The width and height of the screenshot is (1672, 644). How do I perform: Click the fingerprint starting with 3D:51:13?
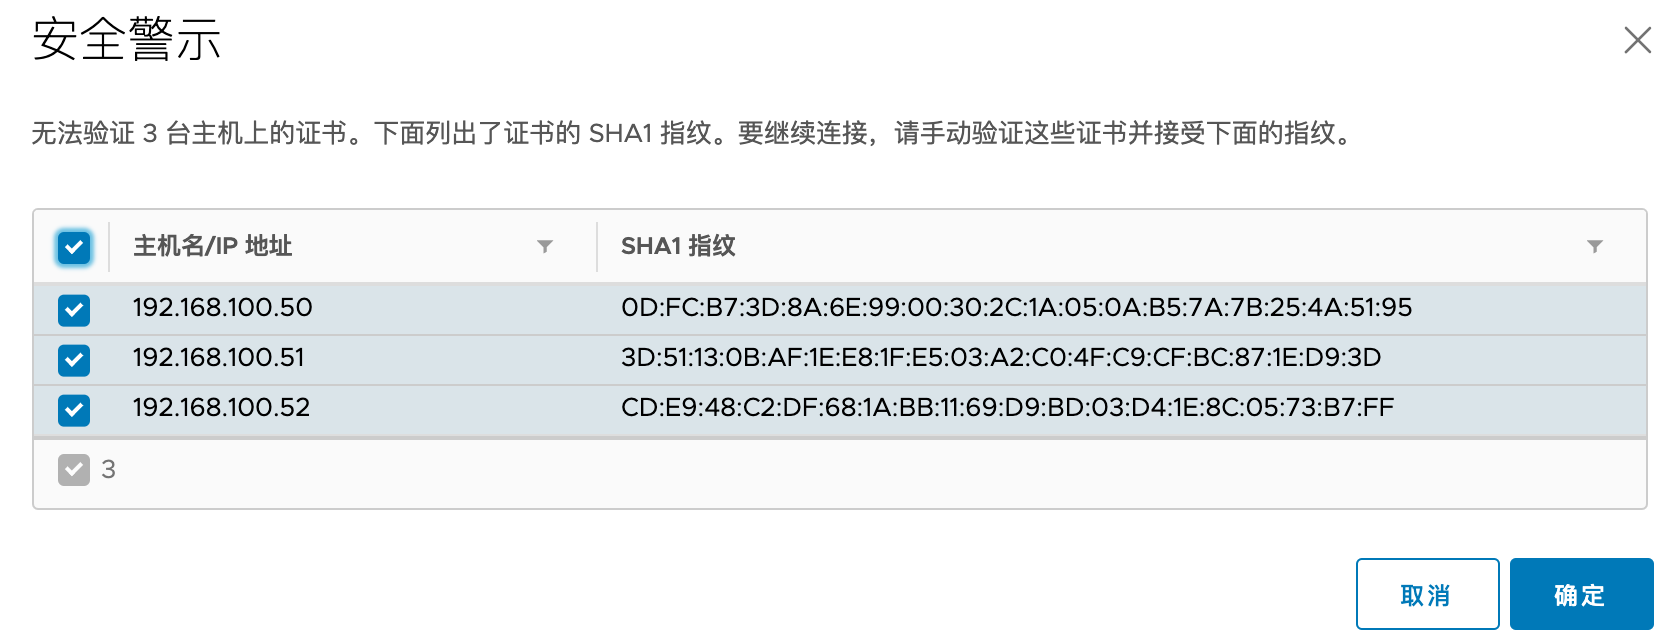1001,358
